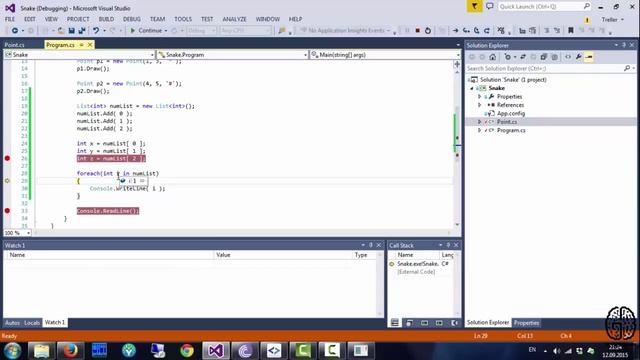Restart debugging with the circular arrow icon

point(427,31)
